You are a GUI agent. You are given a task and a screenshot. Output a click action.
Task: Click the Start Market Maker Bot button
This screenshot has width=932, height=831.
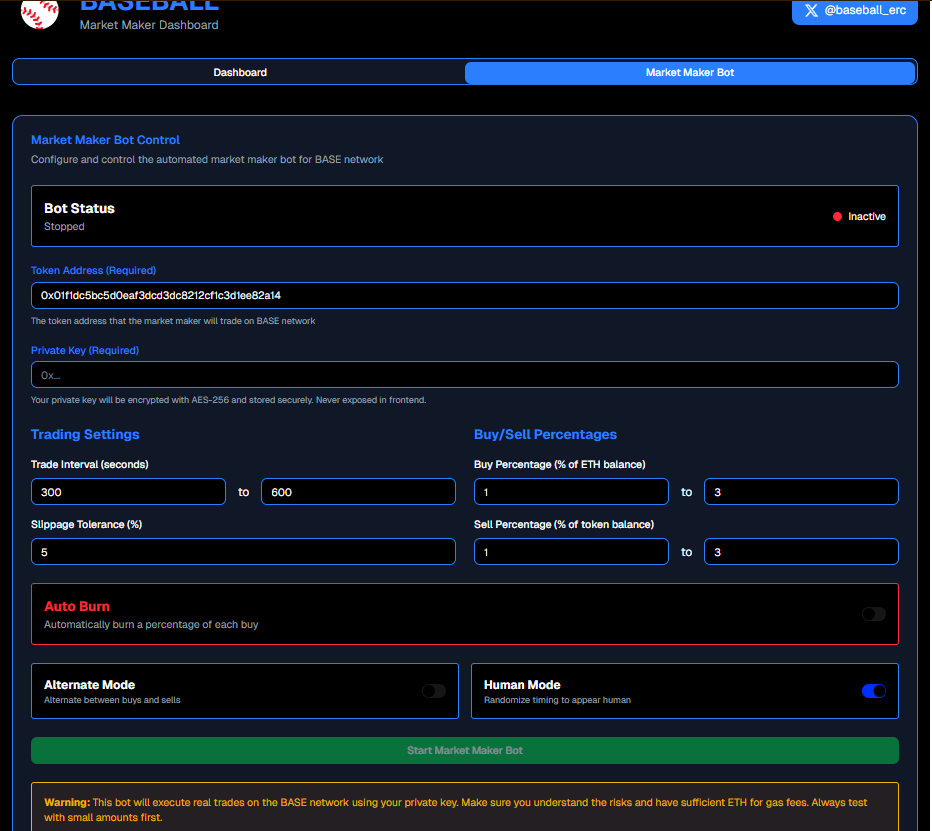coord(464,750)
